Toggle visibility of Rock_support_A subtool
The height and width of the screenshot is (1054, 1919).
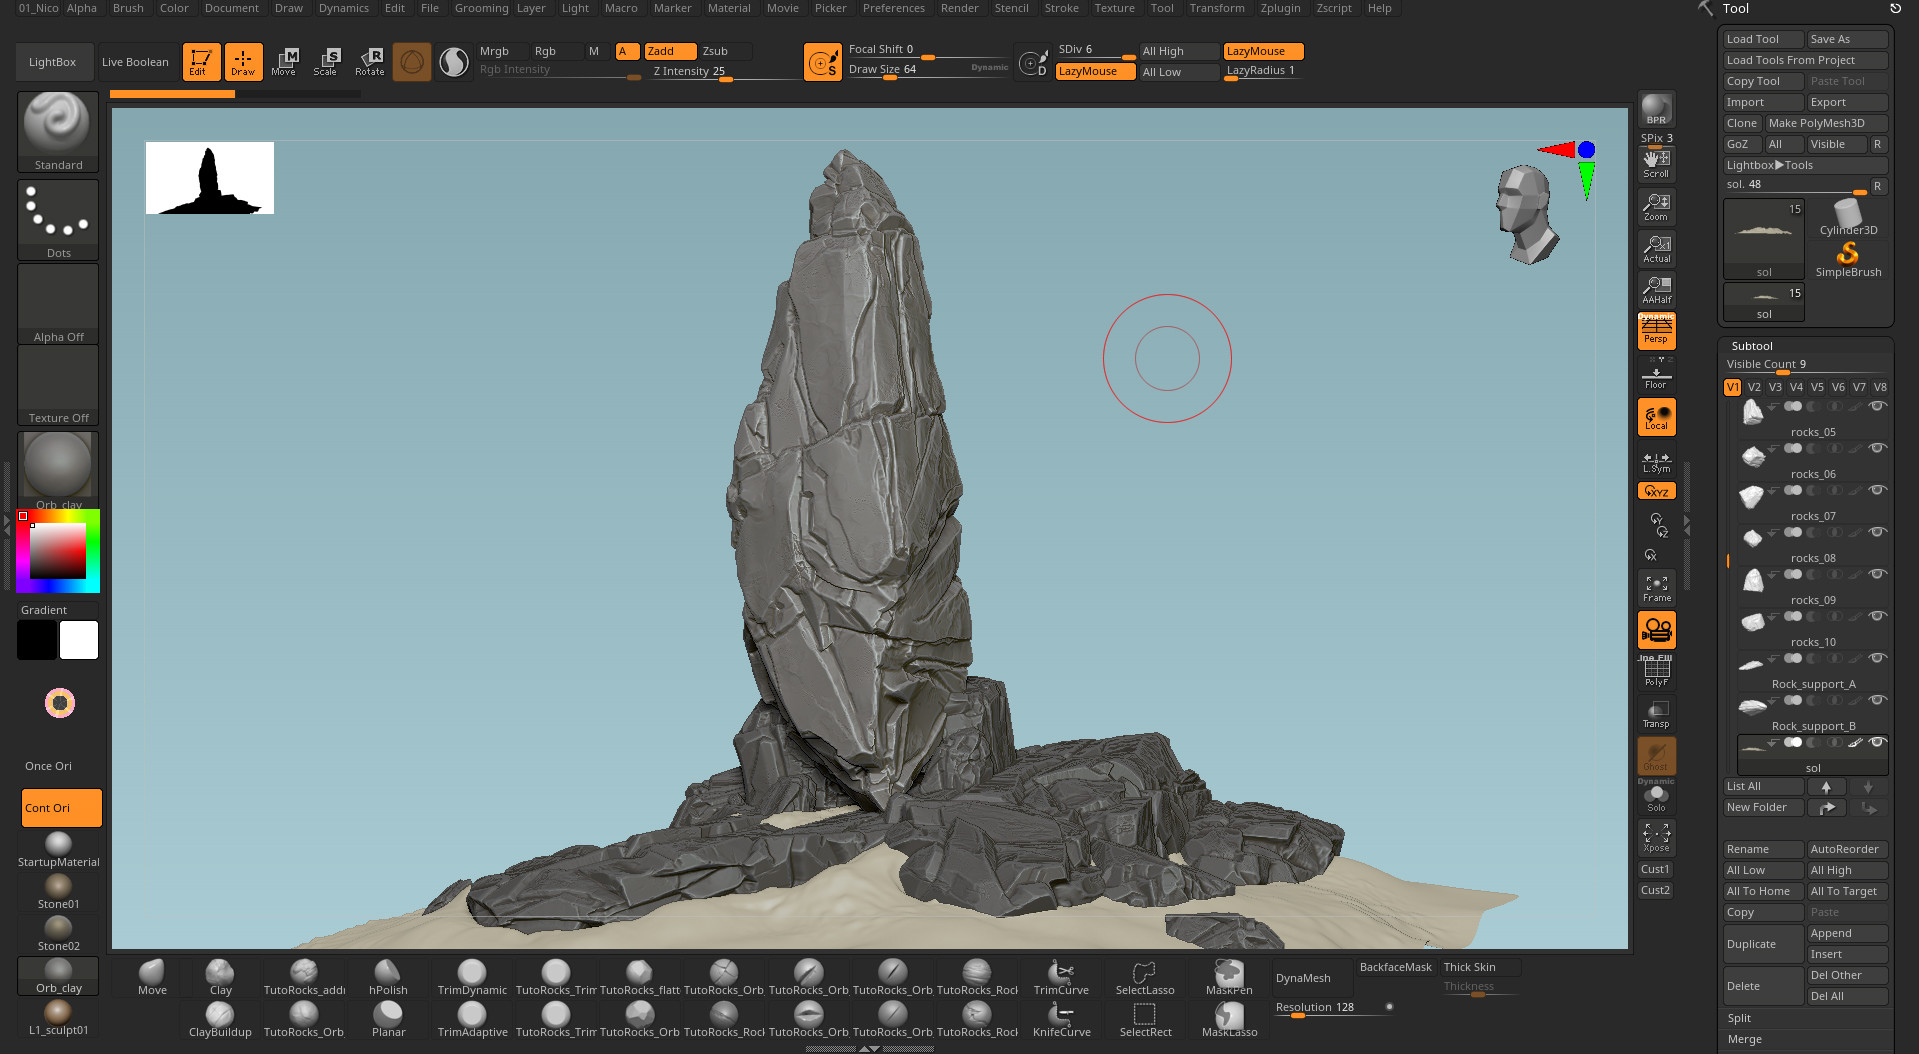[x=1877, y=658]
